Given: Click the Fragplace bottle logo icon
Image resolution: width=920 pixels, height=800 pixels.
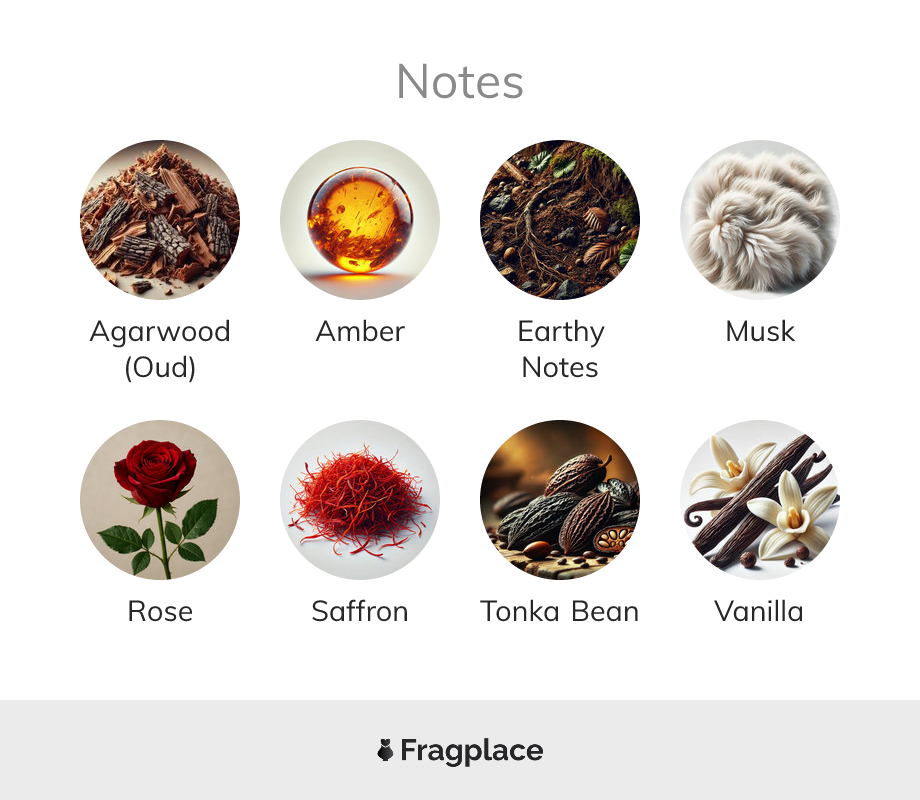Looking at the screenshot, I should (385, 750).
